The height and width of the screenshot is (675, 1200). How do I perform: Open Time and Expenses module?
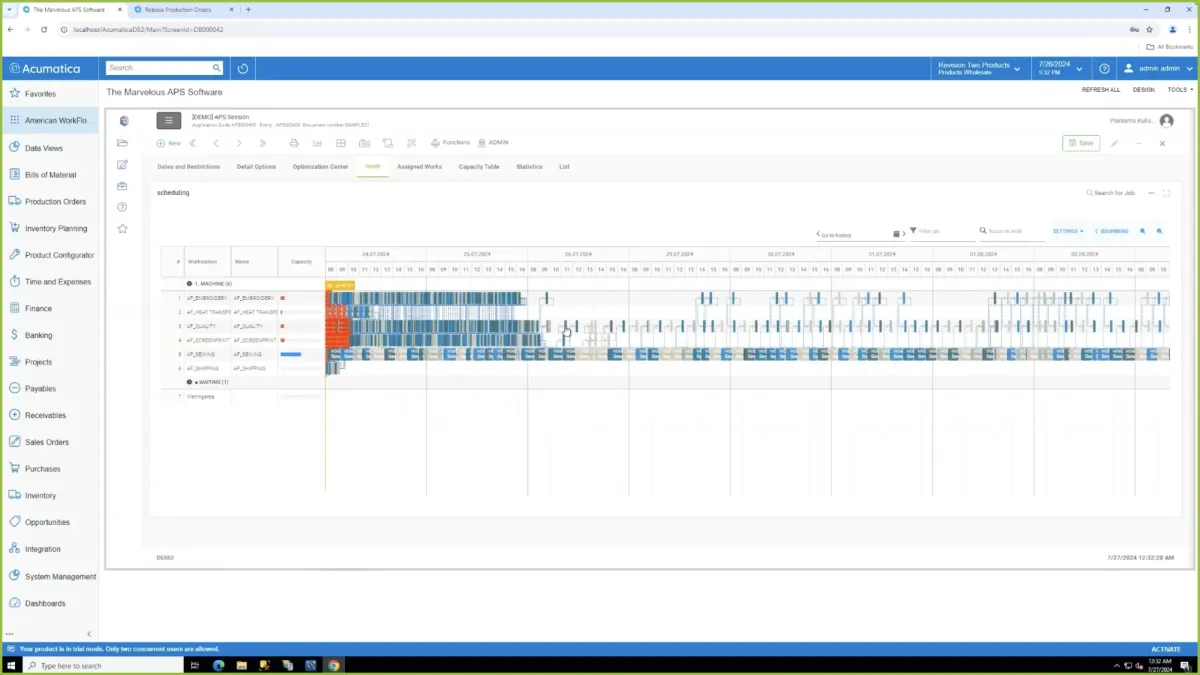pos(49,282)
